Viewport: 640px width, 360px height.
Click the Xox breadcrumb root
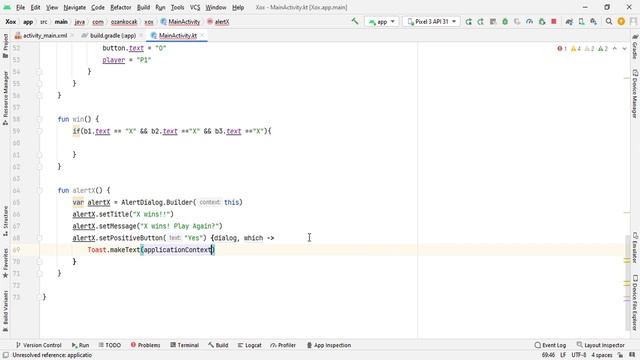[11, 22]
